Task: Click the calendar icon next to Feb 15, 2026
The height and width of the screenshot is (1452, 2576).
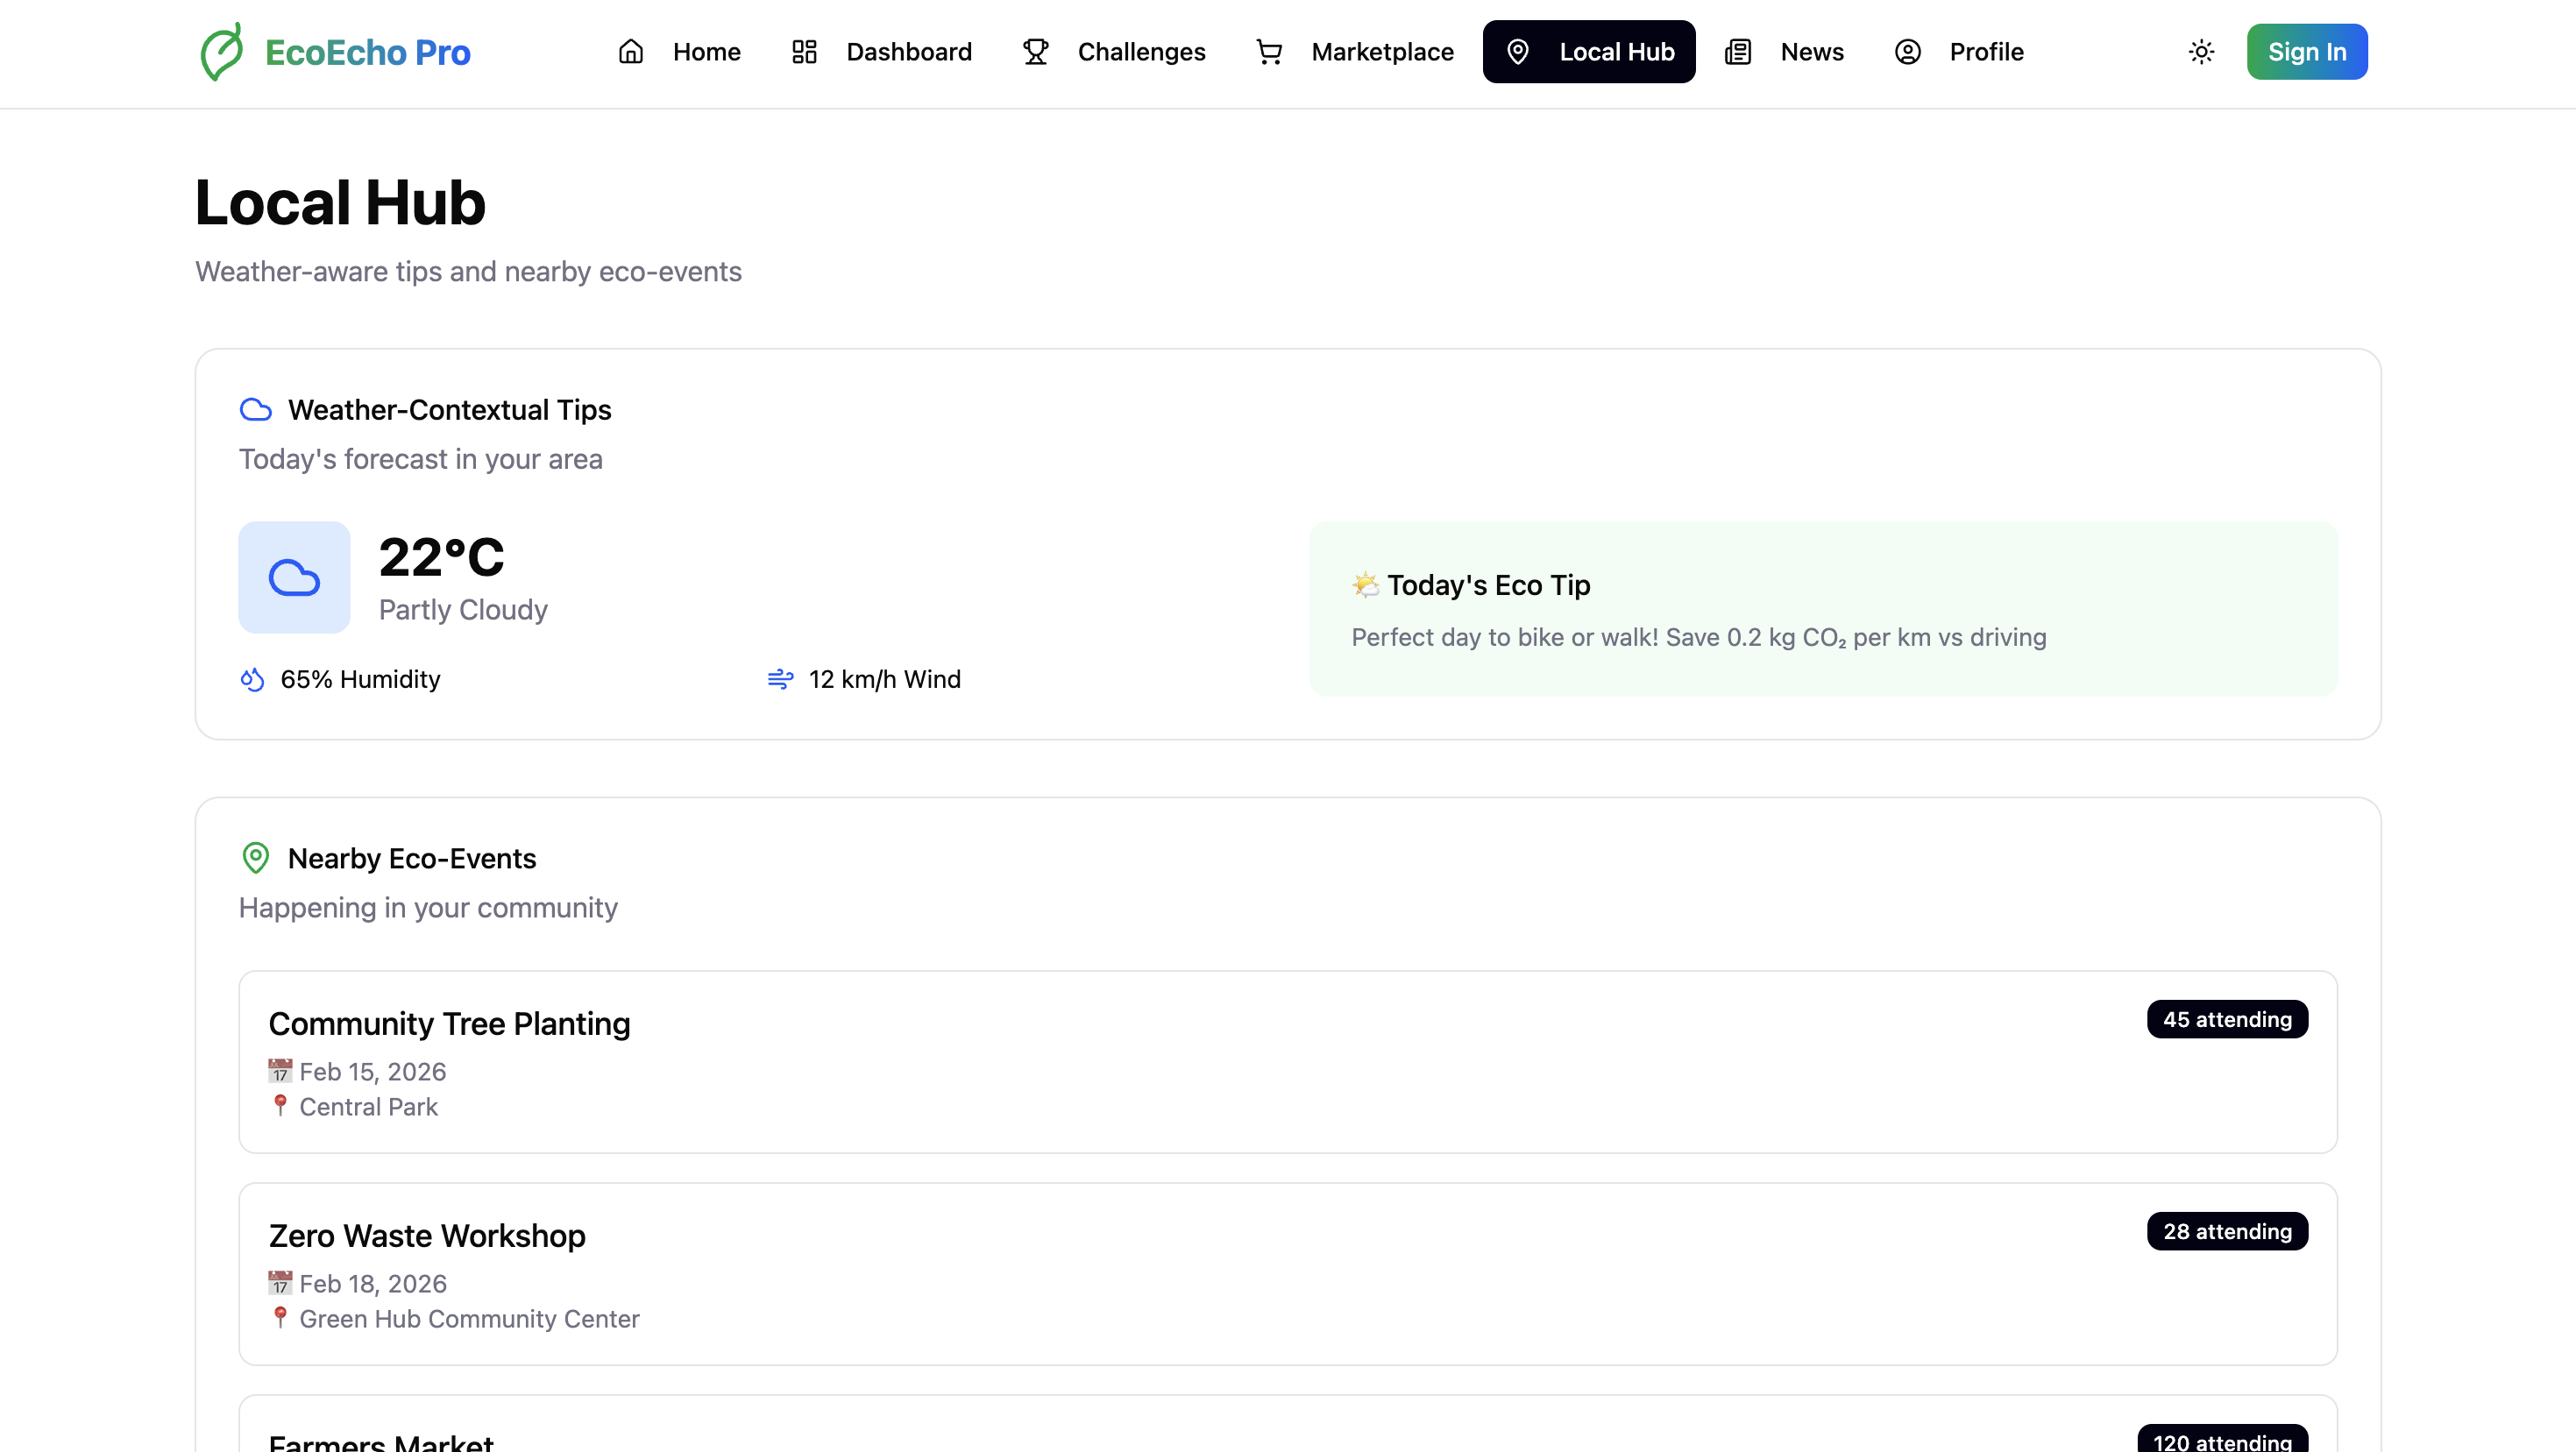Action: [x=280, y=1071]
